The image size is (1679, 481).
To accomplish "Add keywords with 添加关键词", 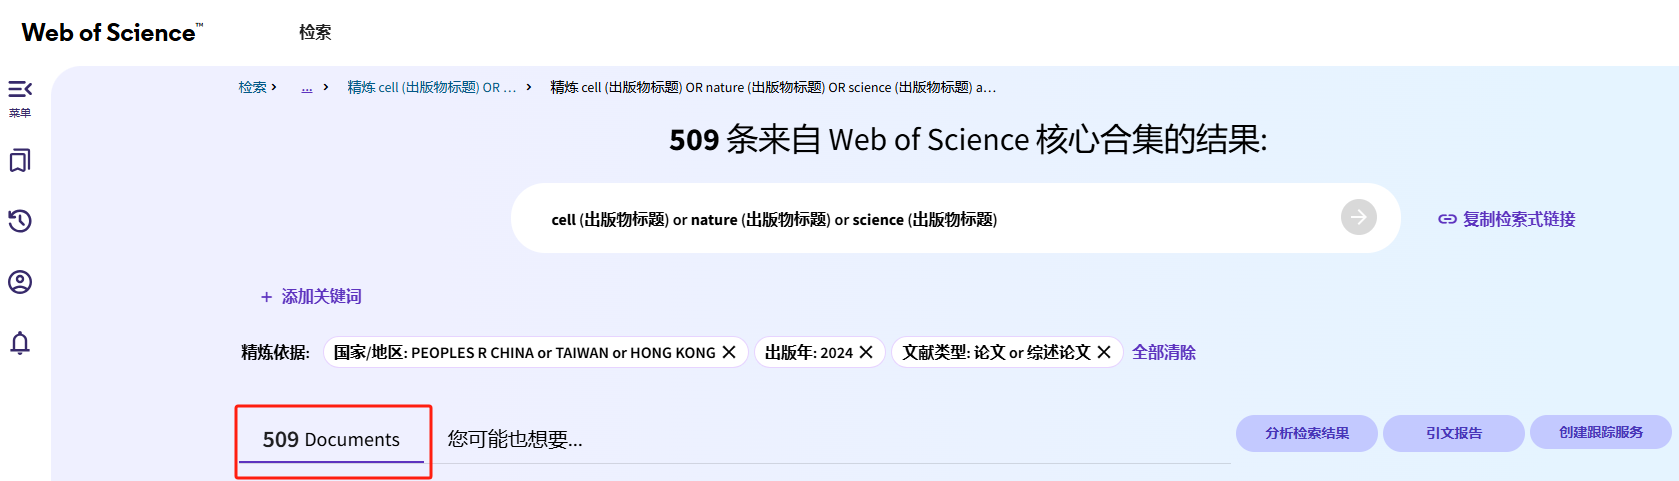I will pyautogui.click(x=311, y=296).
